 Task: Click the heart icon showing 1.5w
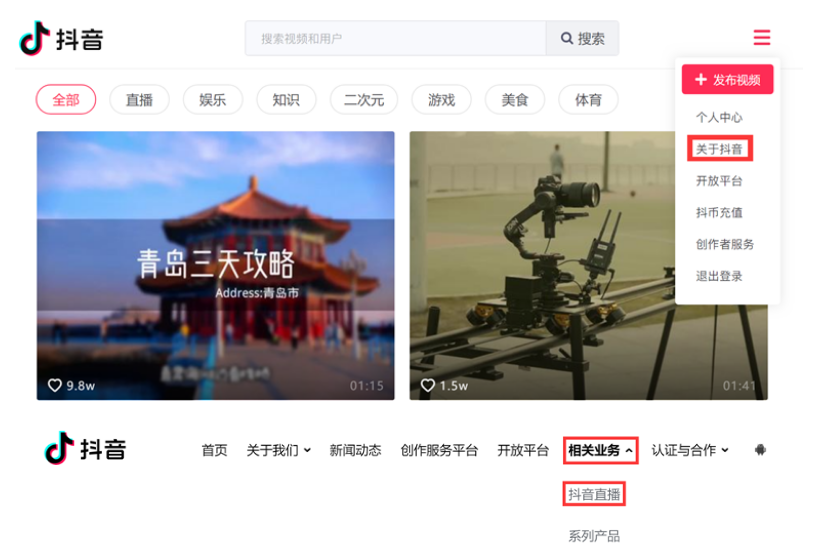click(428, 385)
